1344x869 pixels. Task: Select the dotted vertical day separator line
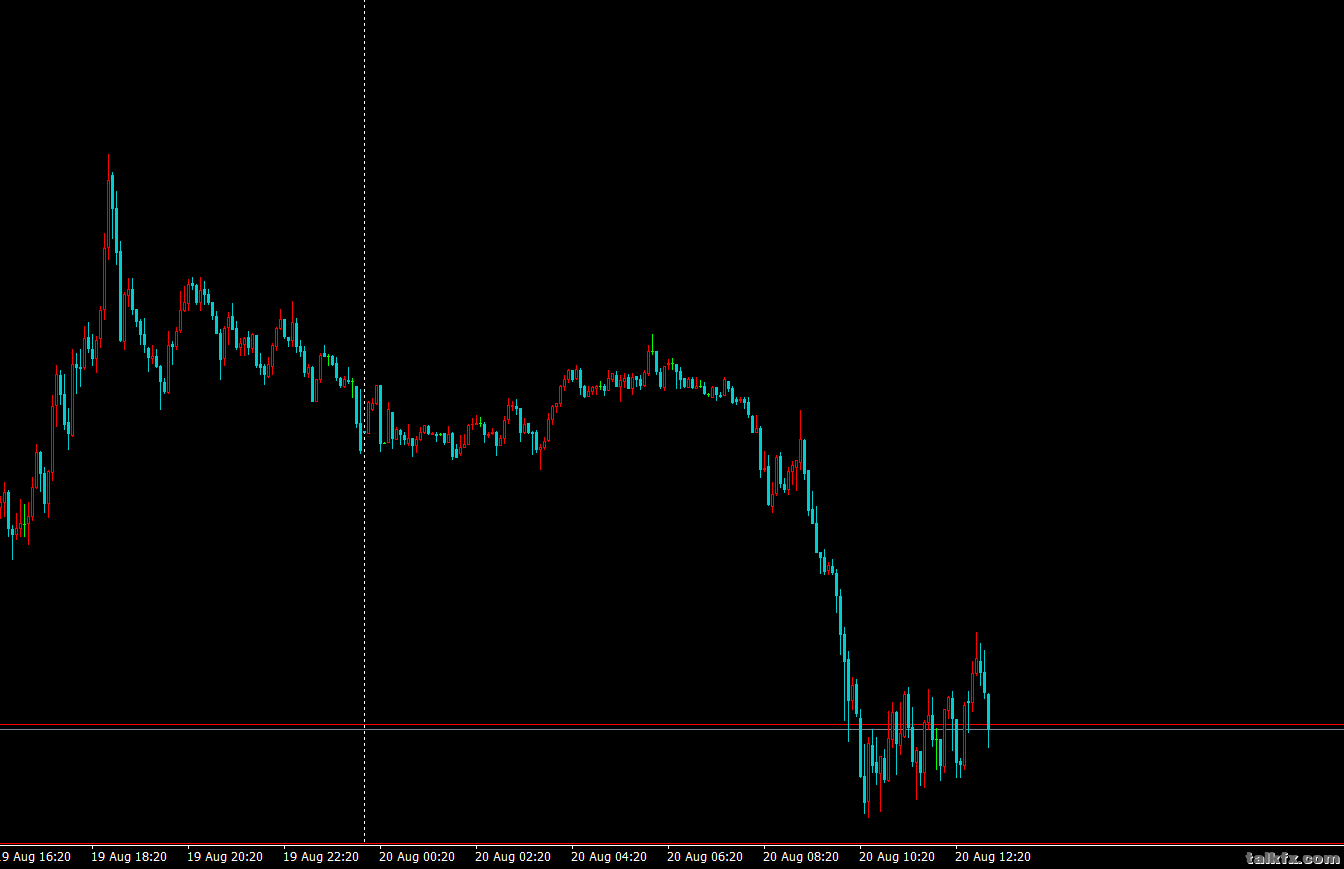[364, 420]
